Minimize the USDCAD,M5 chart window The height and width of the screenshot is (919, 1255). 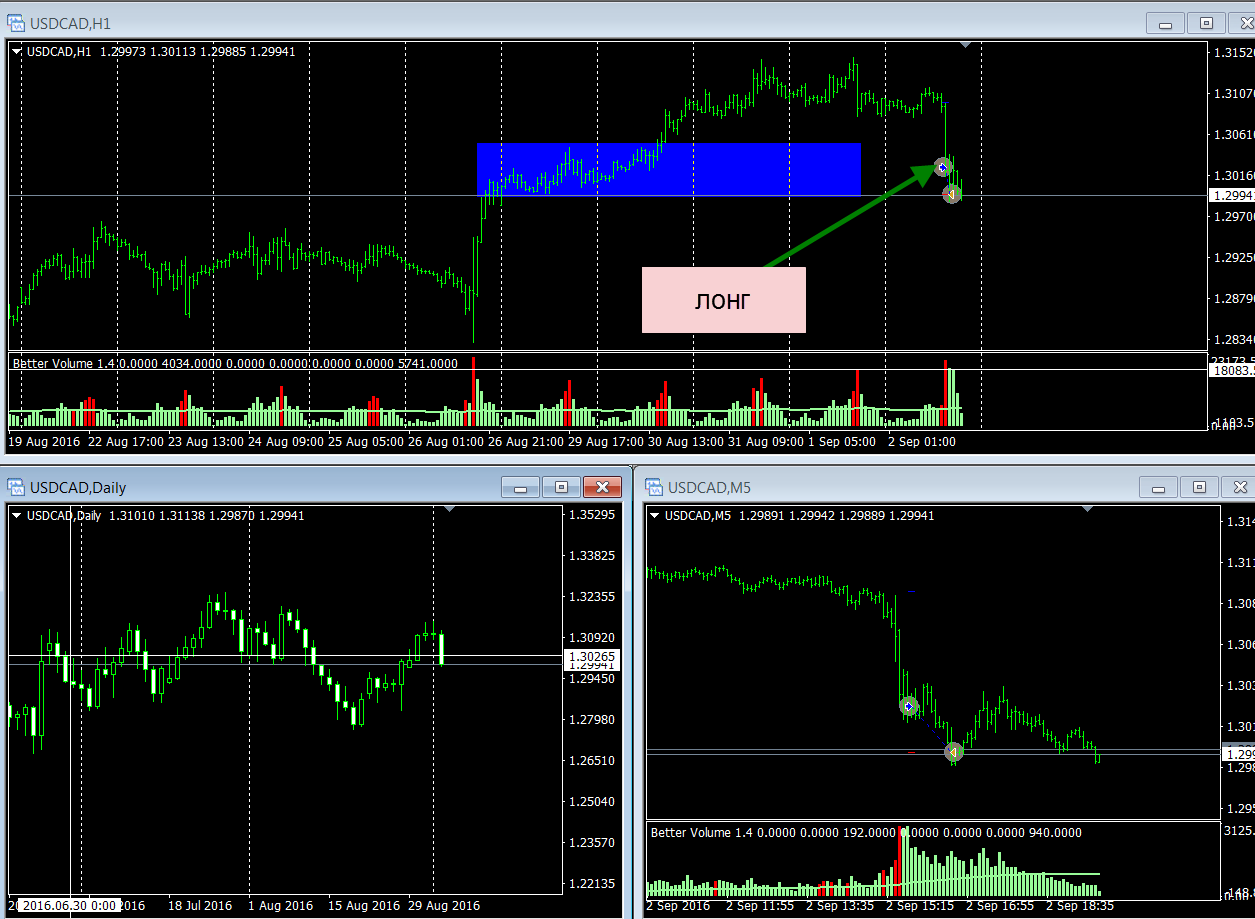pos(1158,487)
